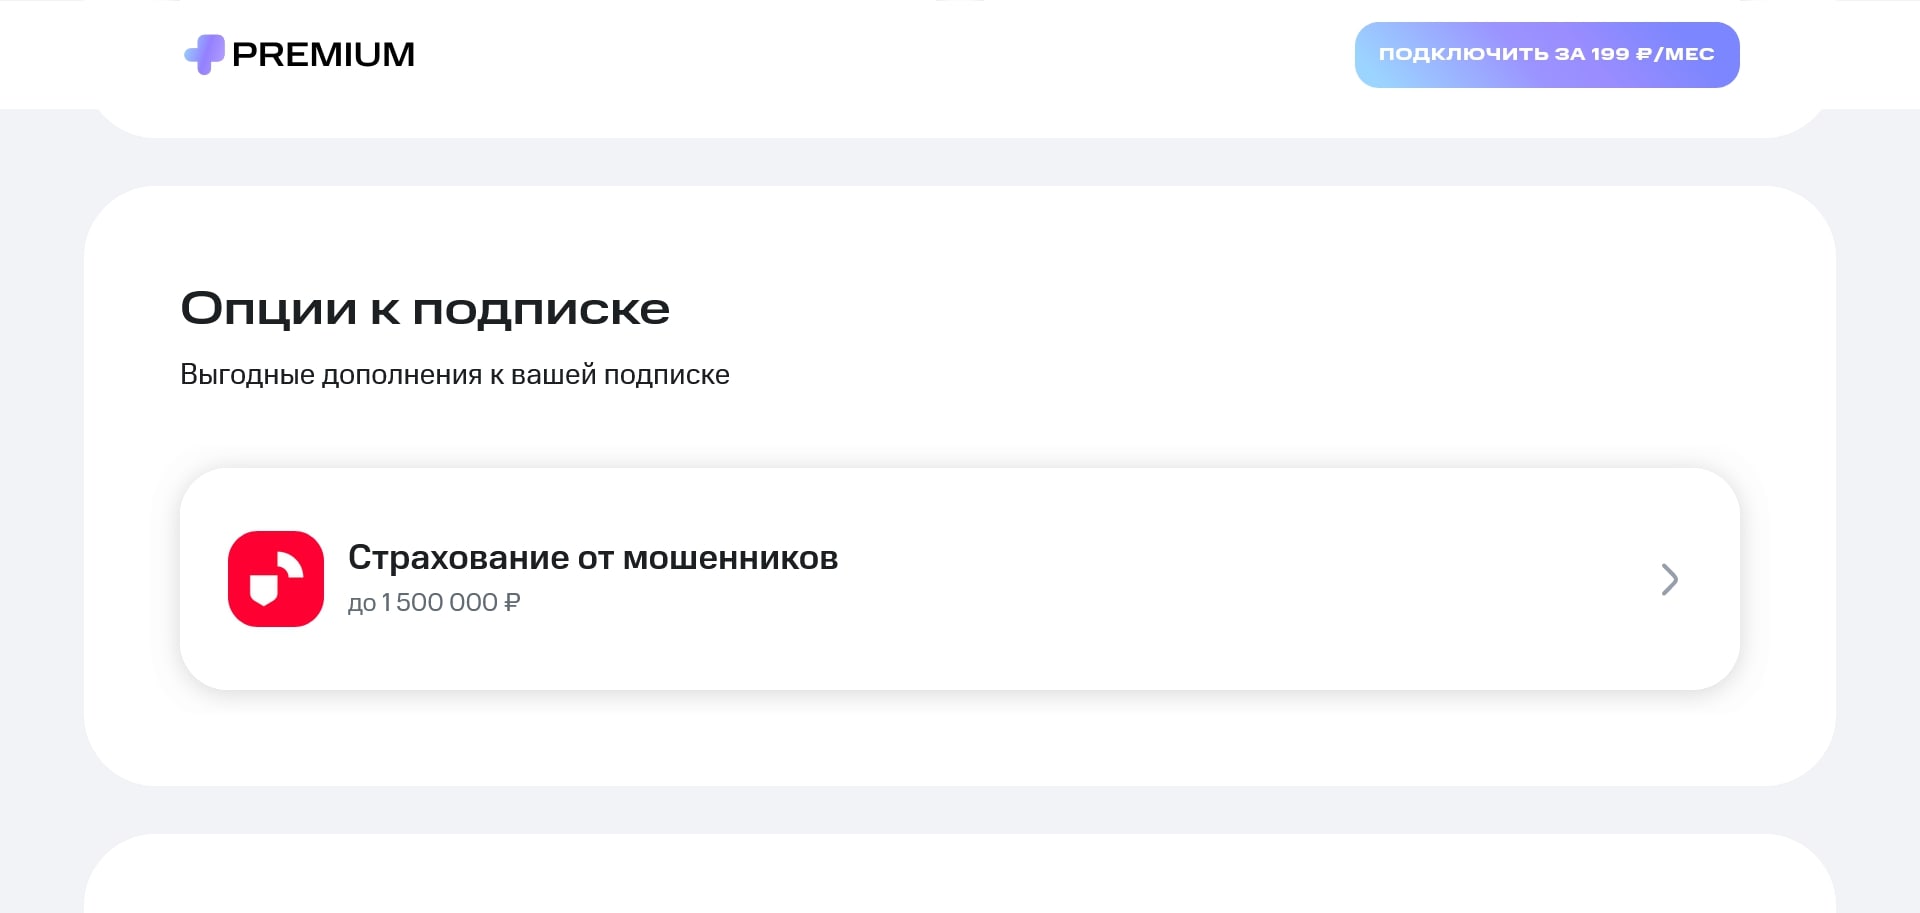Open Страхование от мошенников option

pyautogui.click(x=593, y=557)
